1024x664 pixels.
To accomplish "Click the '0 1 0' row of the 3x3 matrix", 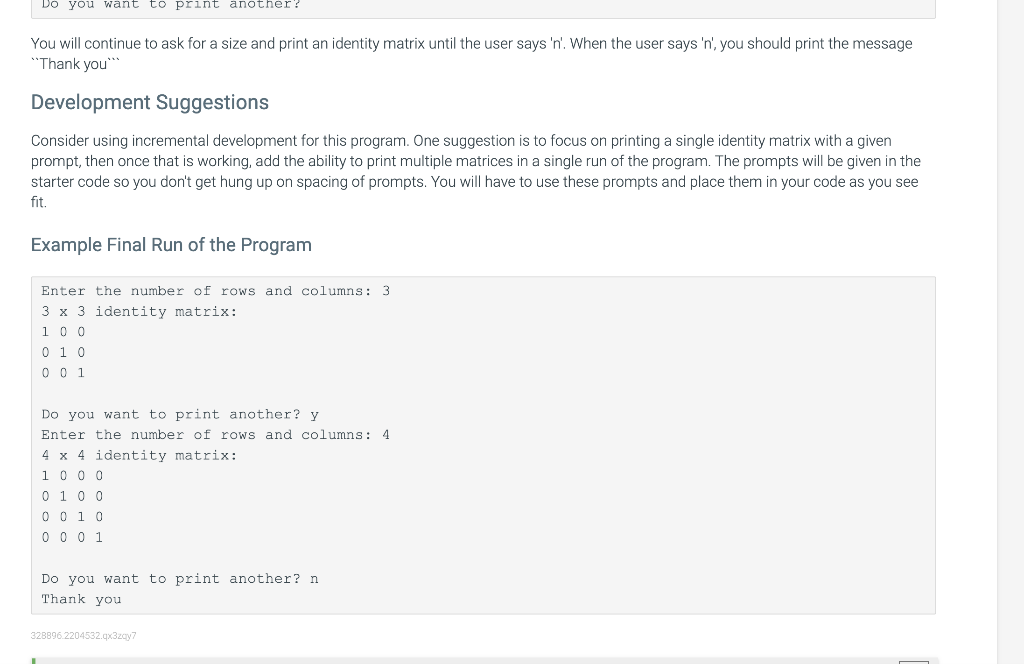I will tap(63, 353).
